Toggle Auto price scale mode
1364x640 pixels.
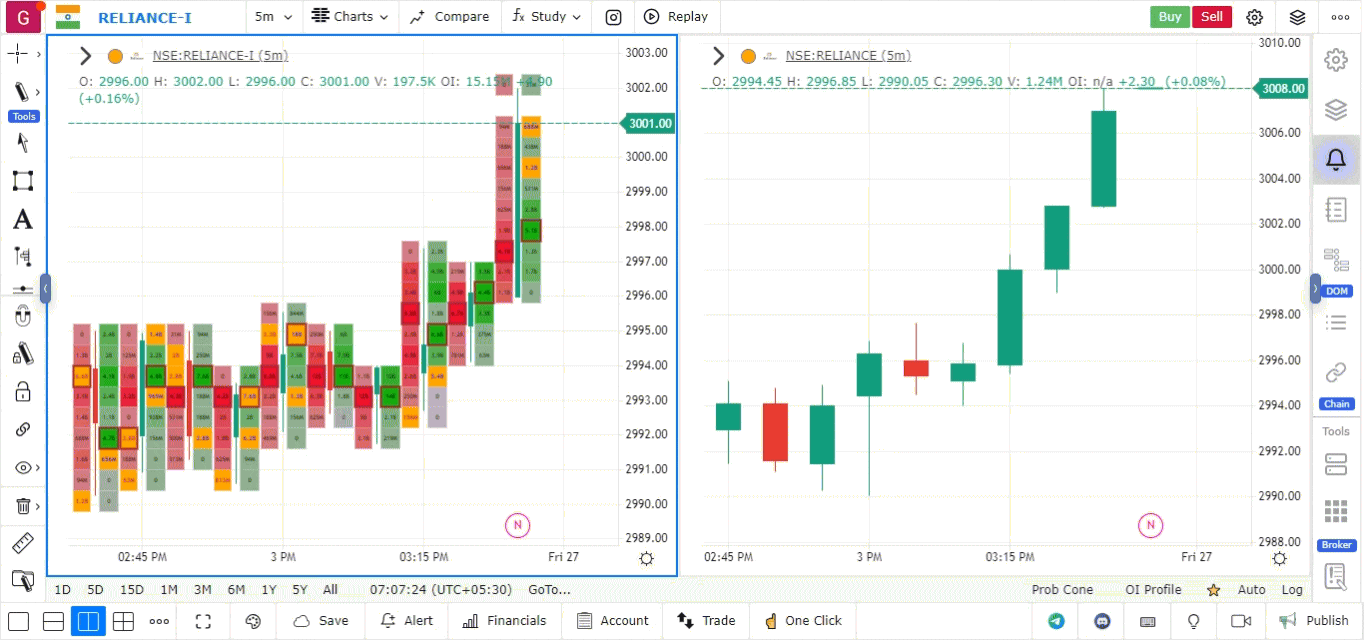1251,589
